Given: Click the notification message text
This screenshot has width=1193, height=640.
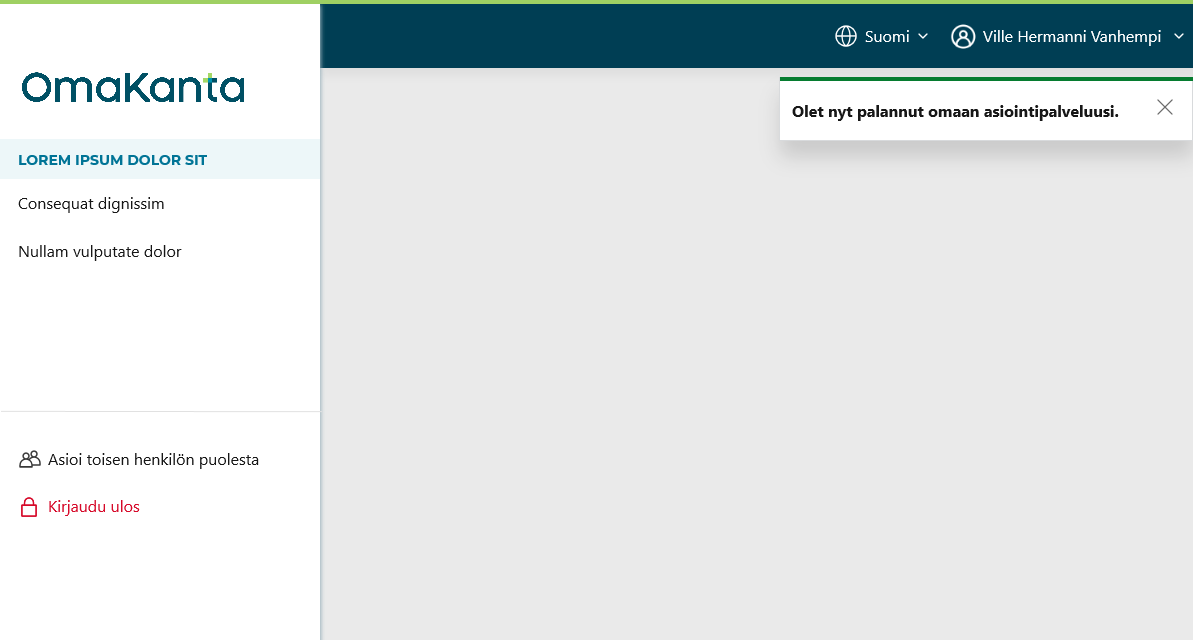Looking at the screenshot, I should (955, 112).
